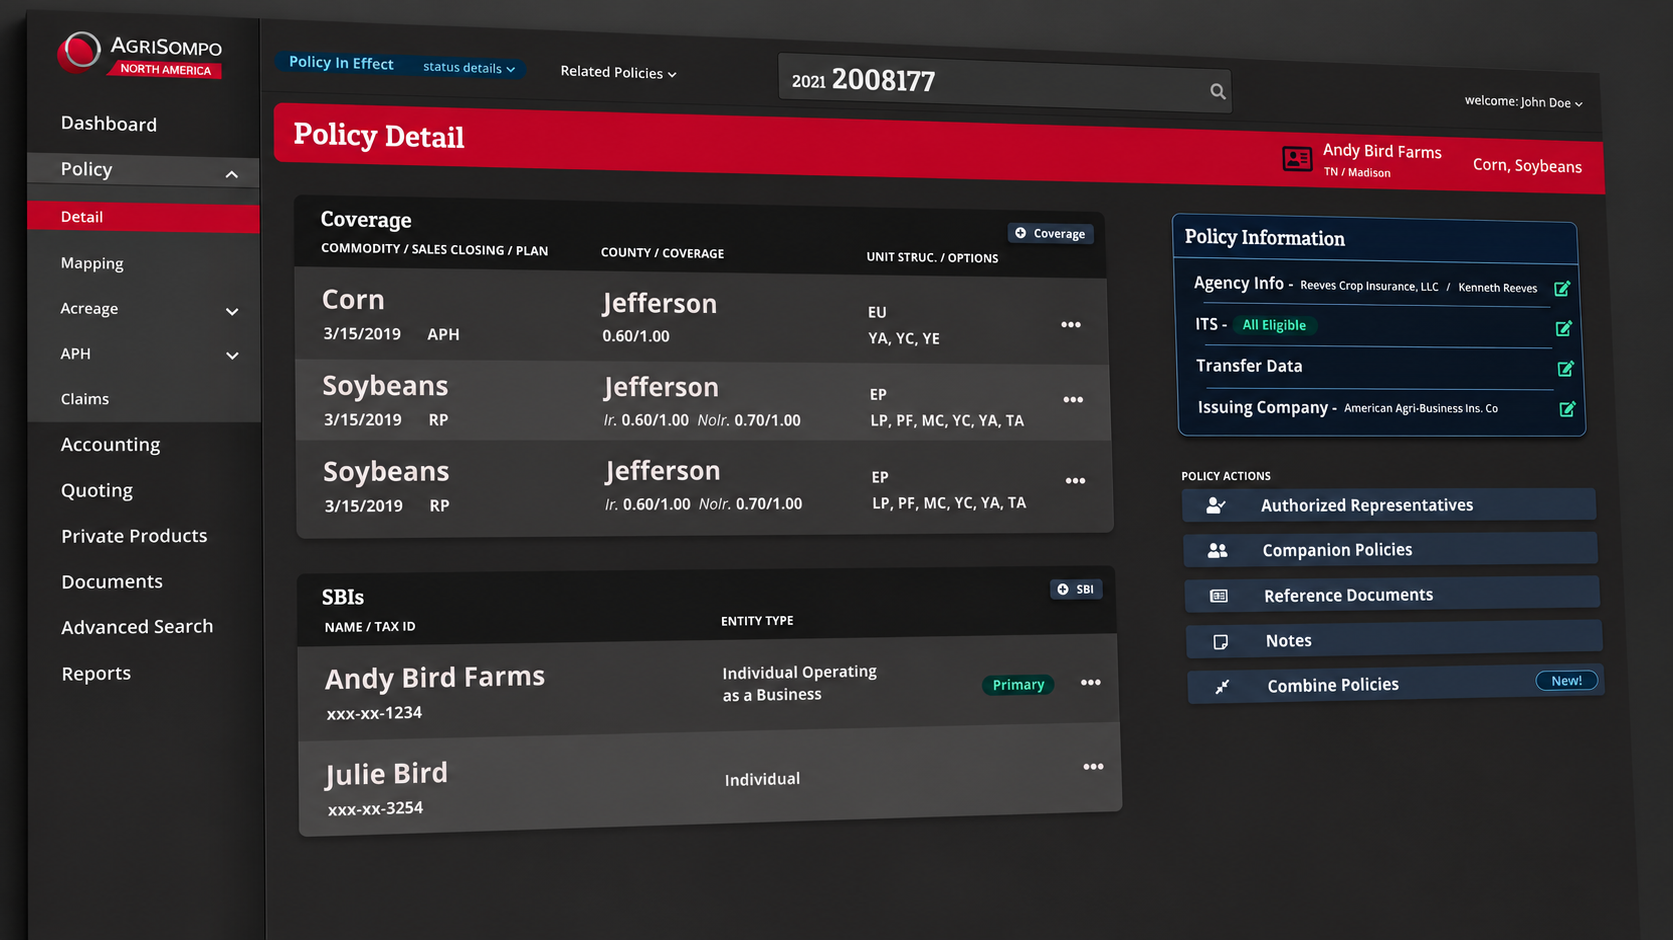Image resolution: width=1673 pixels, height=940 pixels.
Task: Edit Issuing Company pencil icon
Action: (x=1567, y=408)
